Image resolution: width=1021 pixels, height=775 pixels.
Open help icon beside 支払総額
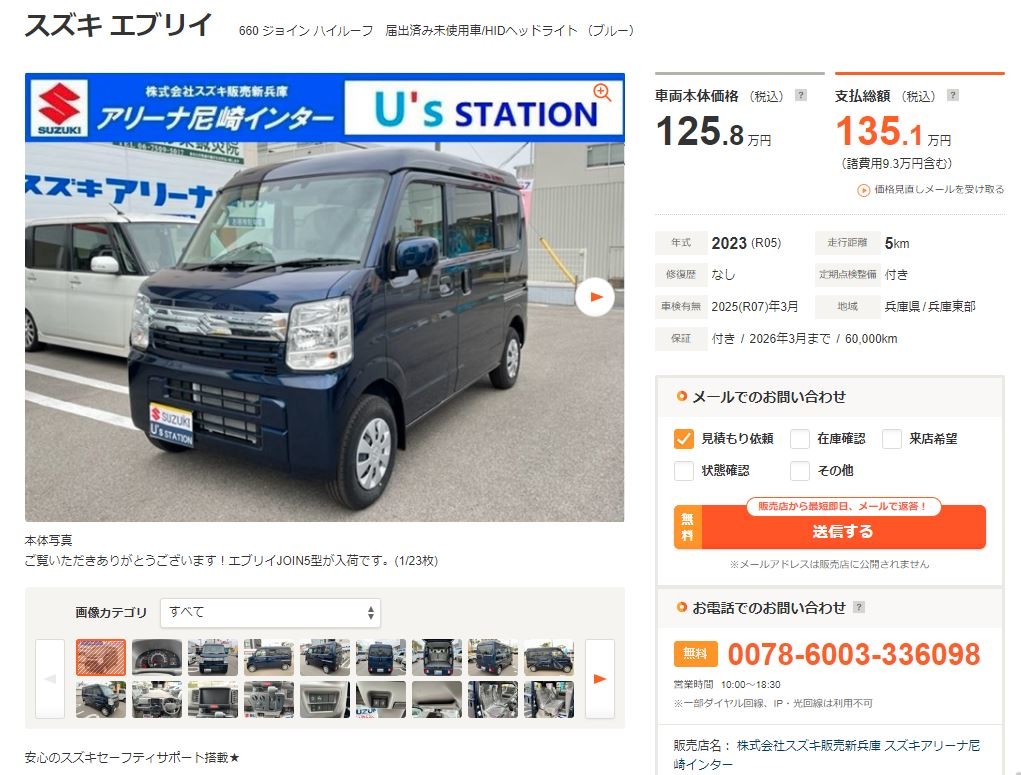pyautogui.click(x=953, y=95)
